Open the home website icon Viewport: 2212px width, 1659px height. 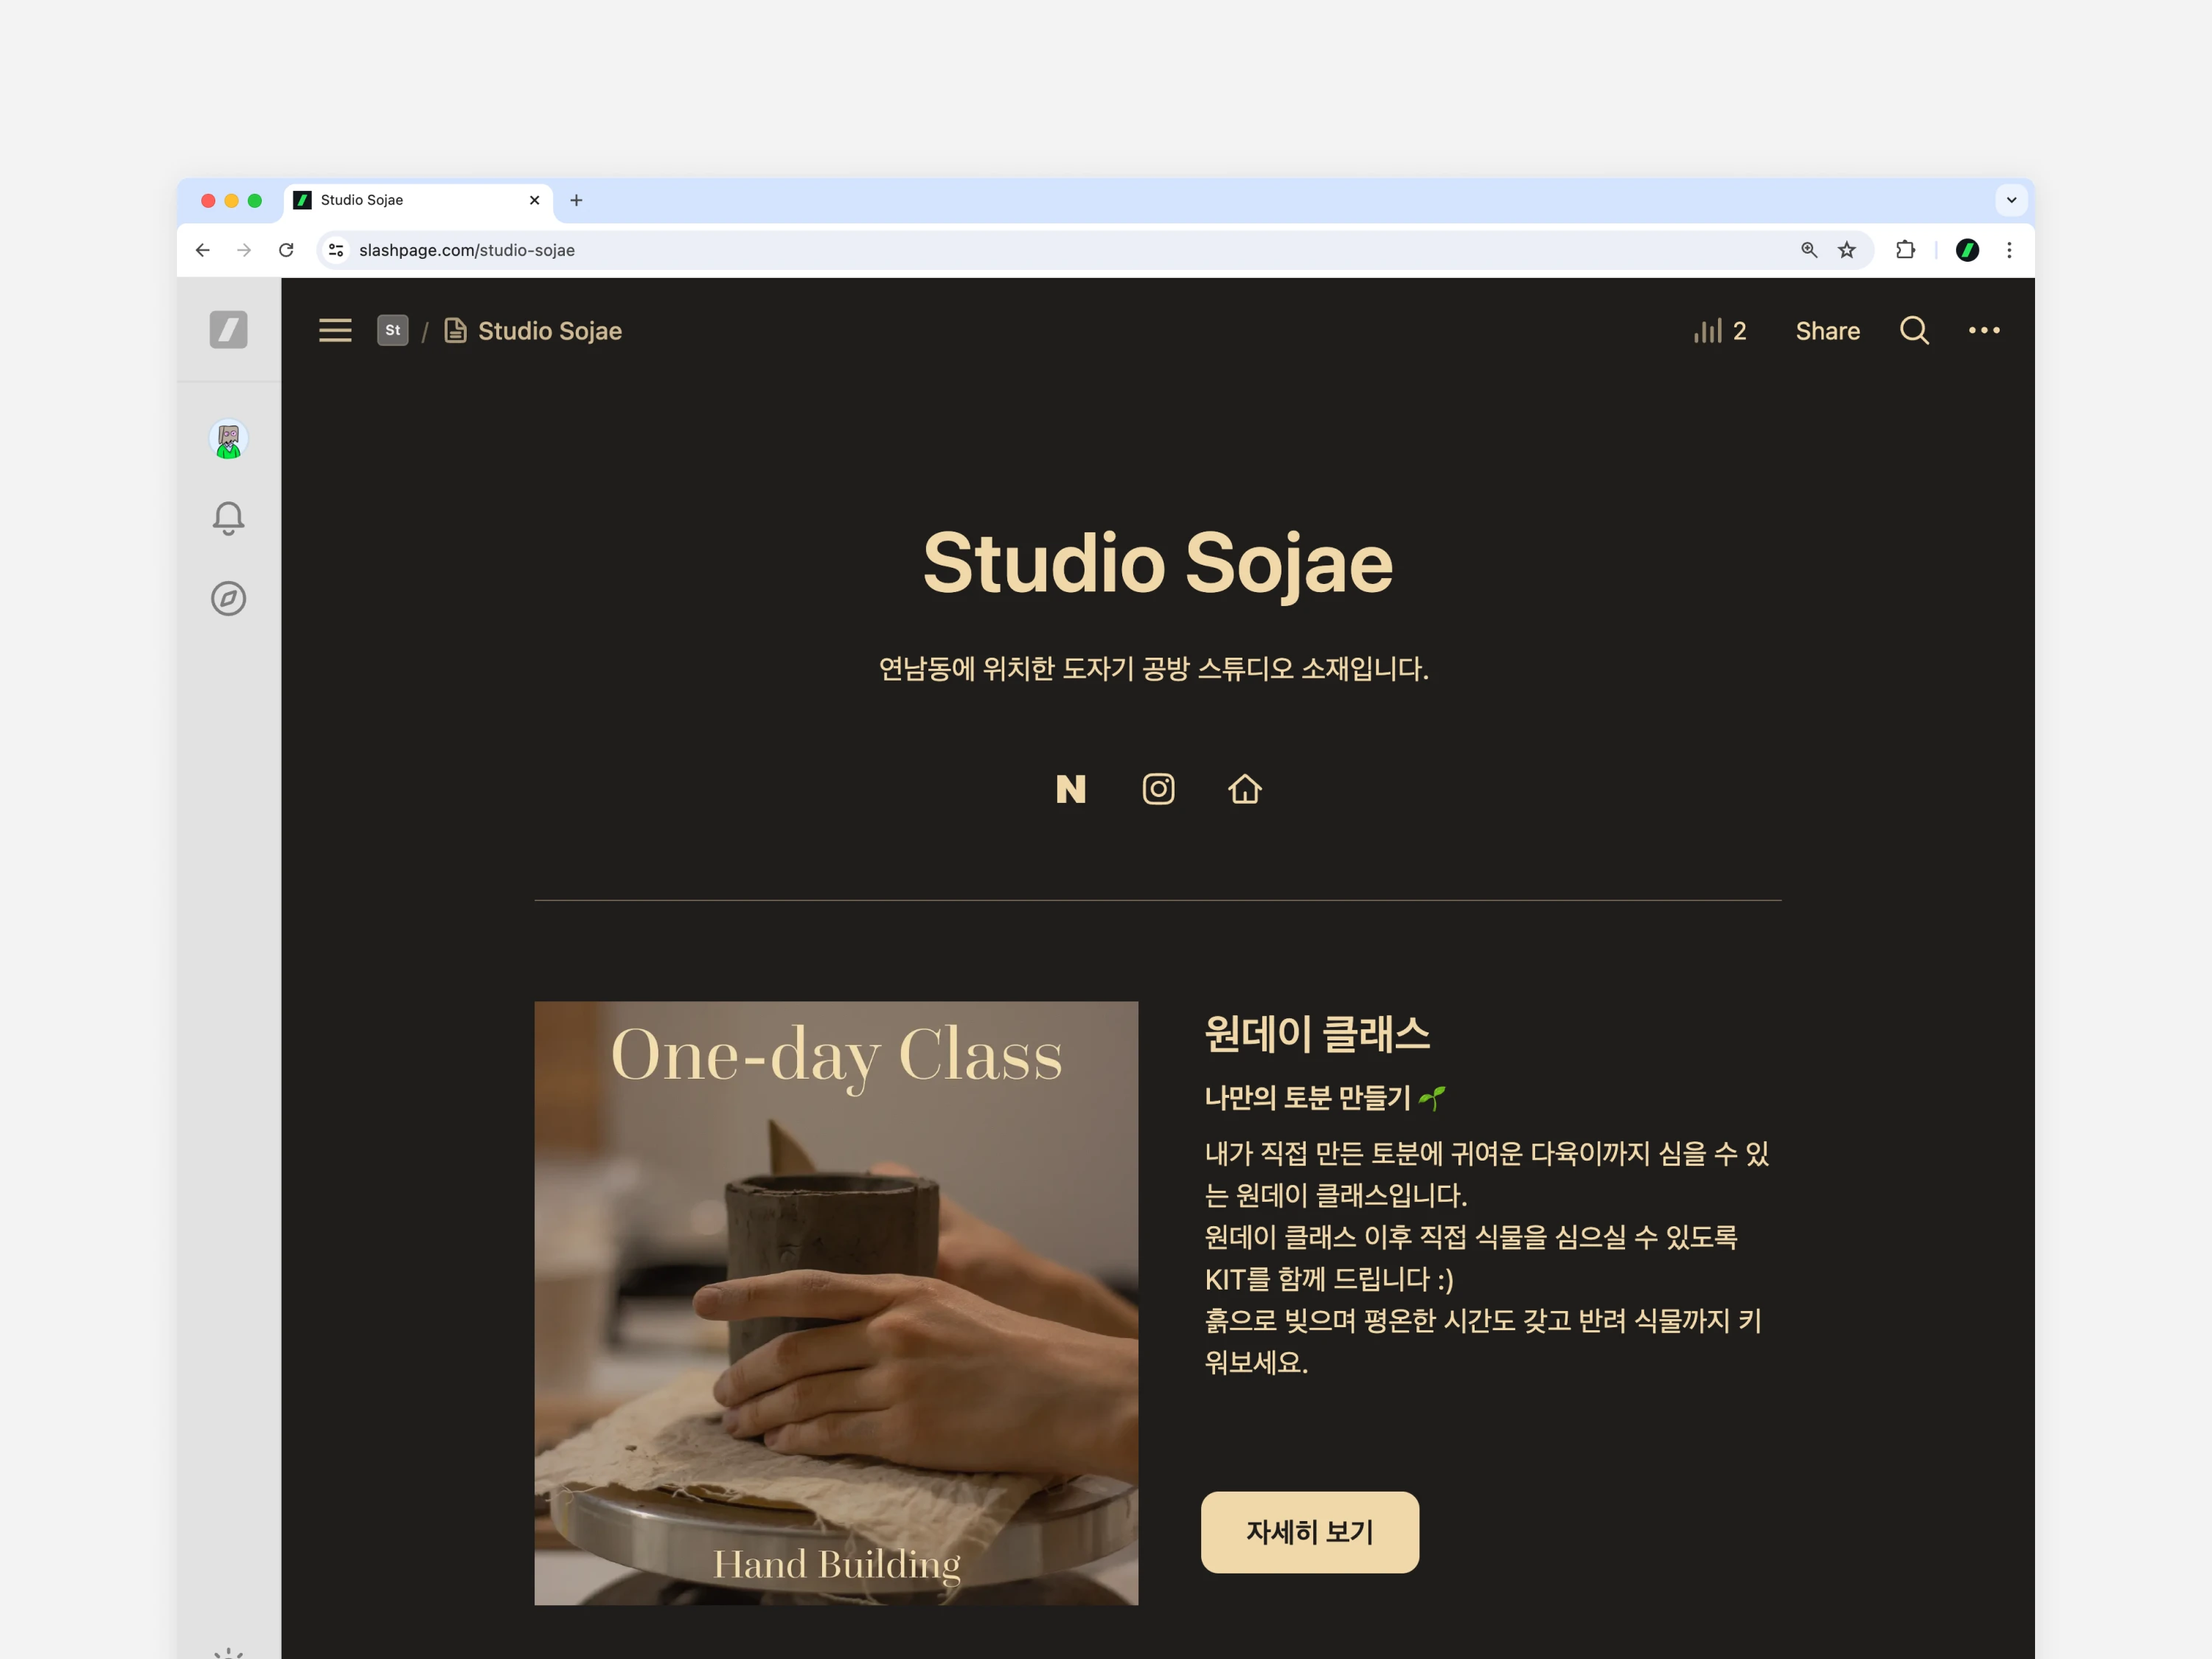click(x=1245, y=789)
